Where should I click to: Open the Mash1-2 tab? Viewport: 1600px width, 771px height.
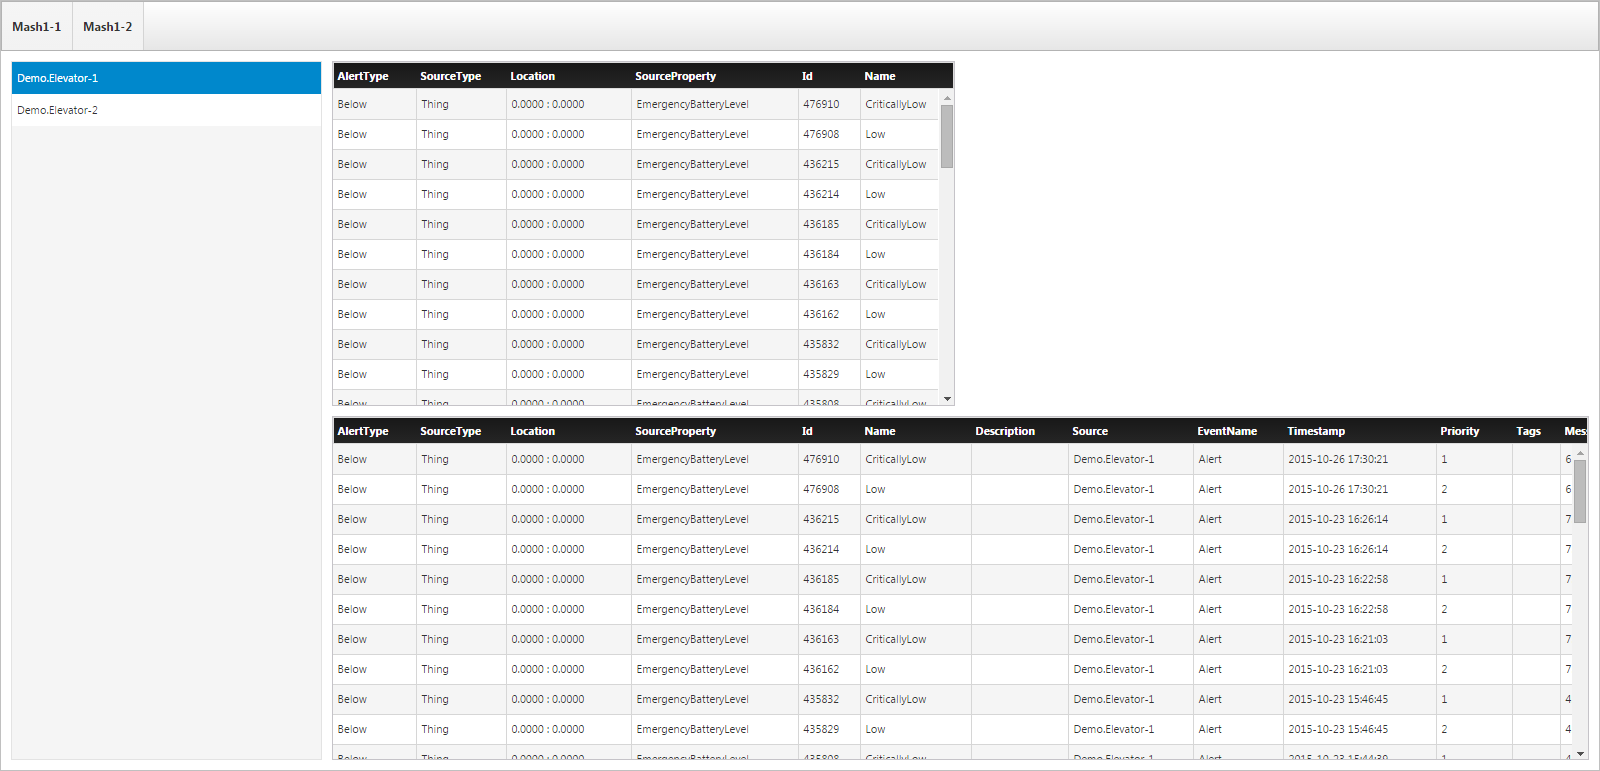108,27
